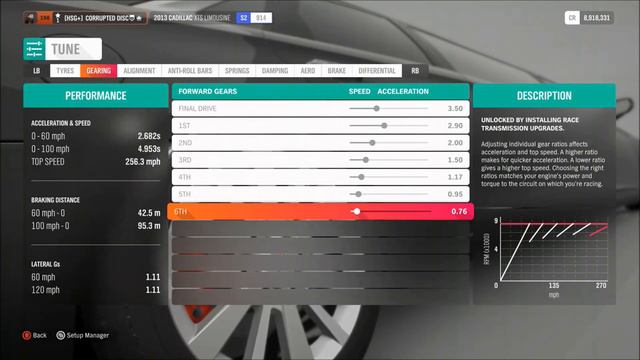
Task: Click the Tune sliders icon
Action: click(34, 49)
